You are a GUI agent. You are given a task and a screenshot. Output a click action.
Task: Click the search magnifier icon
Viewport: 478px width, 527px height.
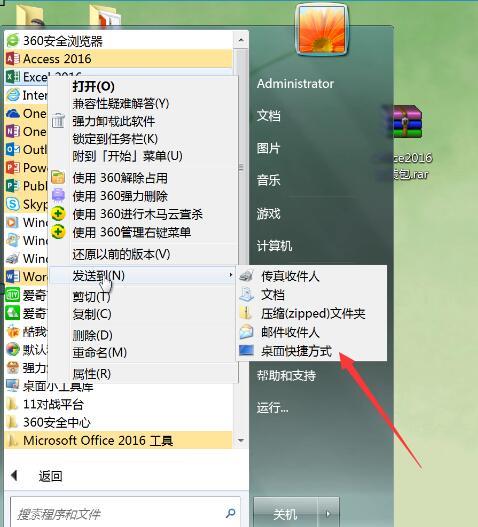coord(230,513)
